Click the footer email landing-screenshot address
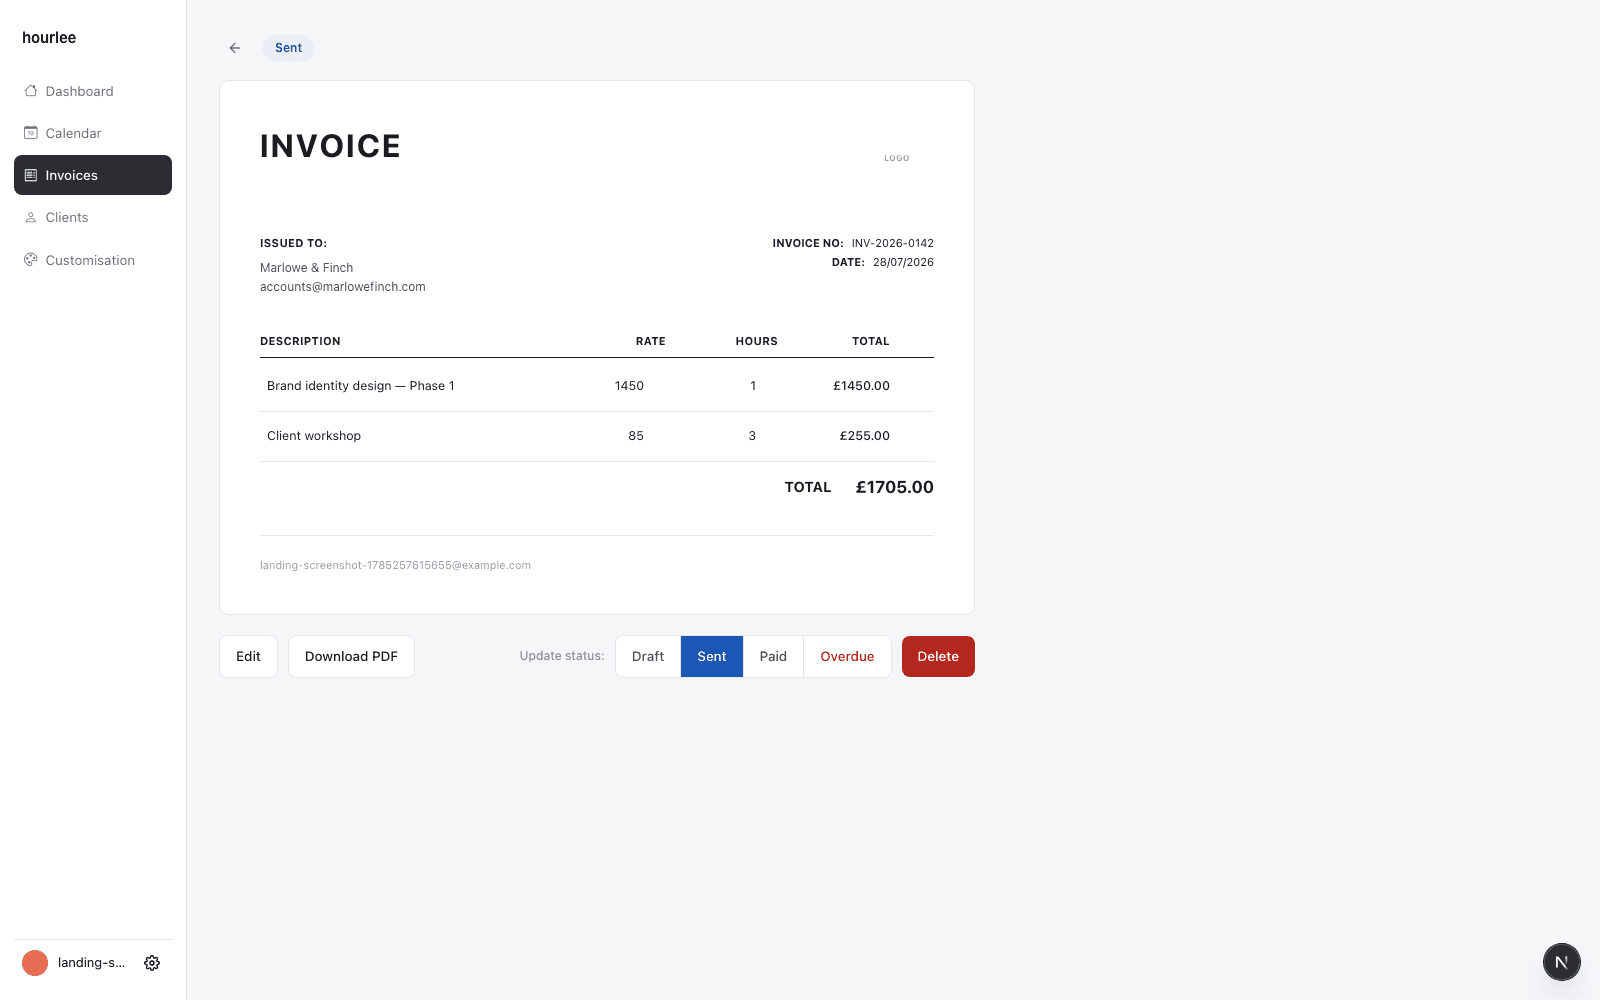This screenshot has width=1600, height=1000. pyautogui.click(x=395, y=566)
